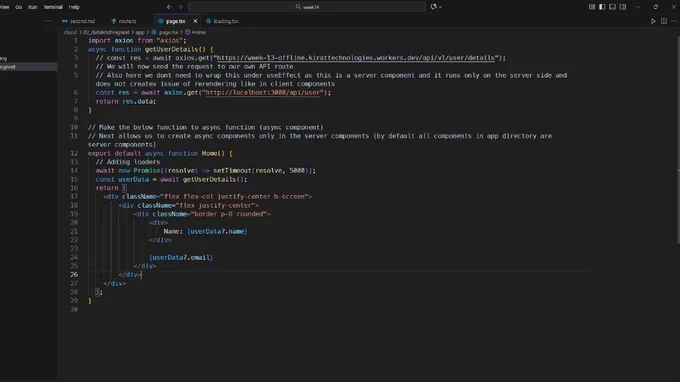
Task: Click class2 in the breadcrumb
Action: click(x=70, y=32)
